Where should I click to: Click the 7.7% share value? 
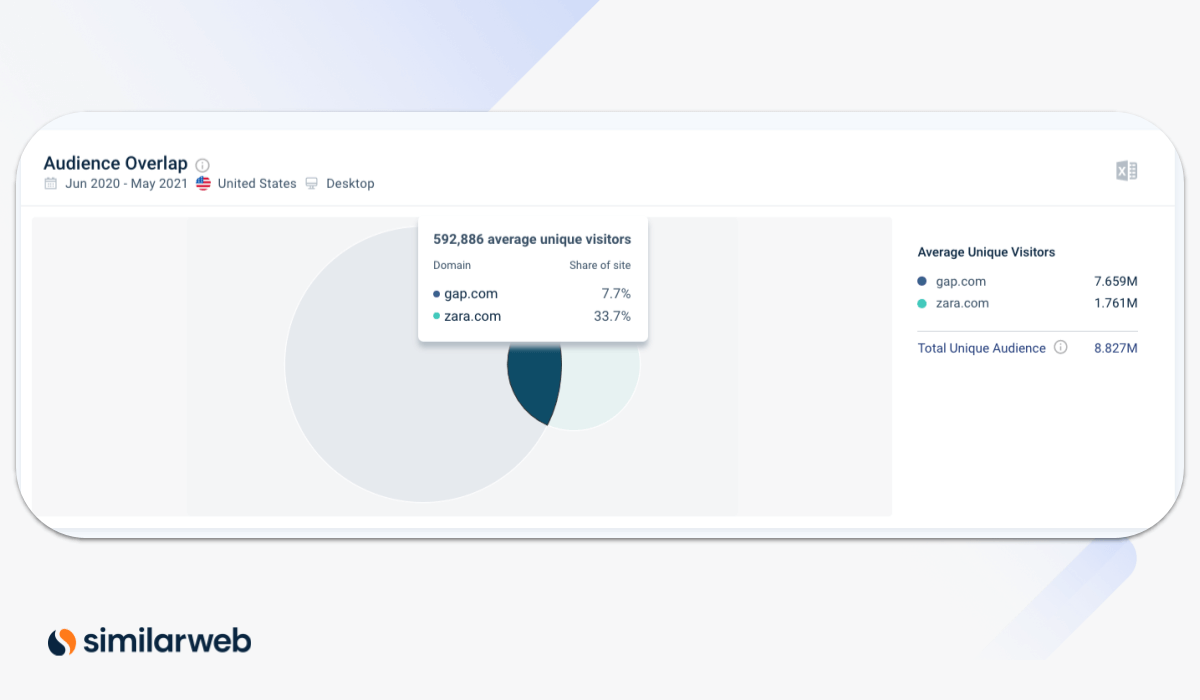pos(616,294)
